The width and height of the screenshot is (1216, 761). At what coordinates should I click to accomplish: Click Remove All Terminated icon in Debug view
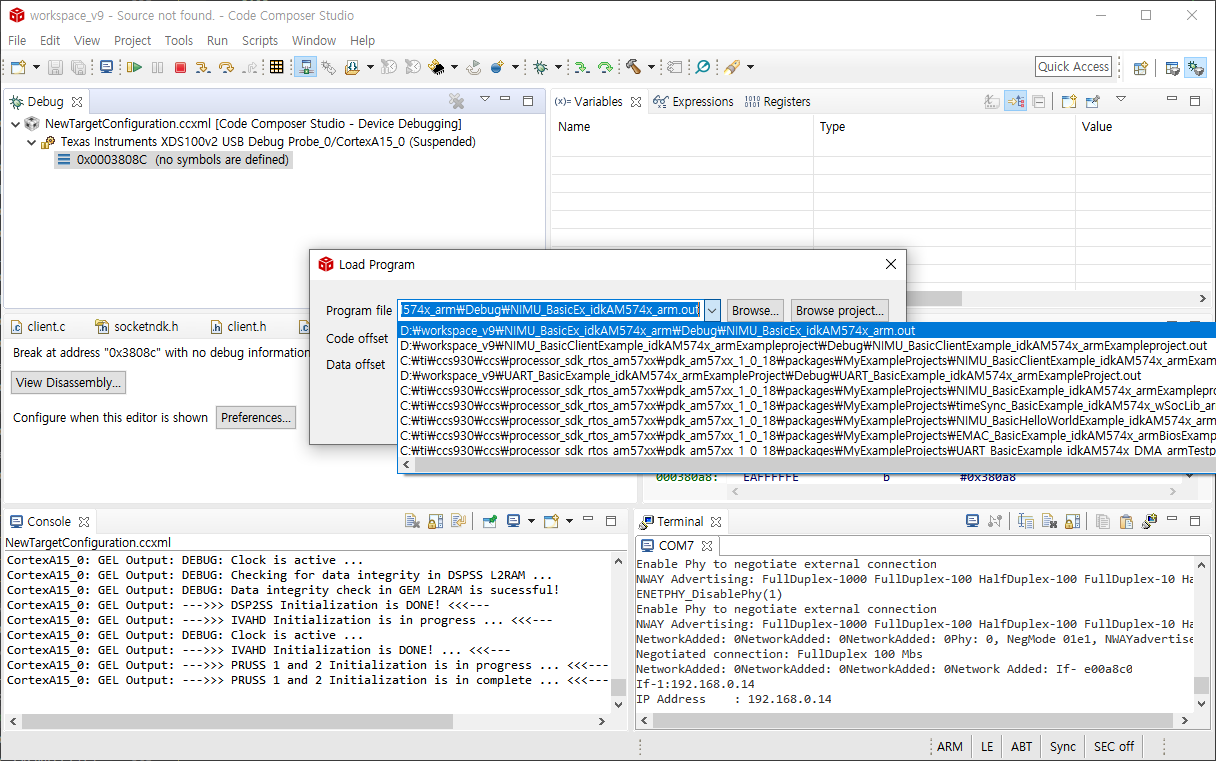pos(456,101)
